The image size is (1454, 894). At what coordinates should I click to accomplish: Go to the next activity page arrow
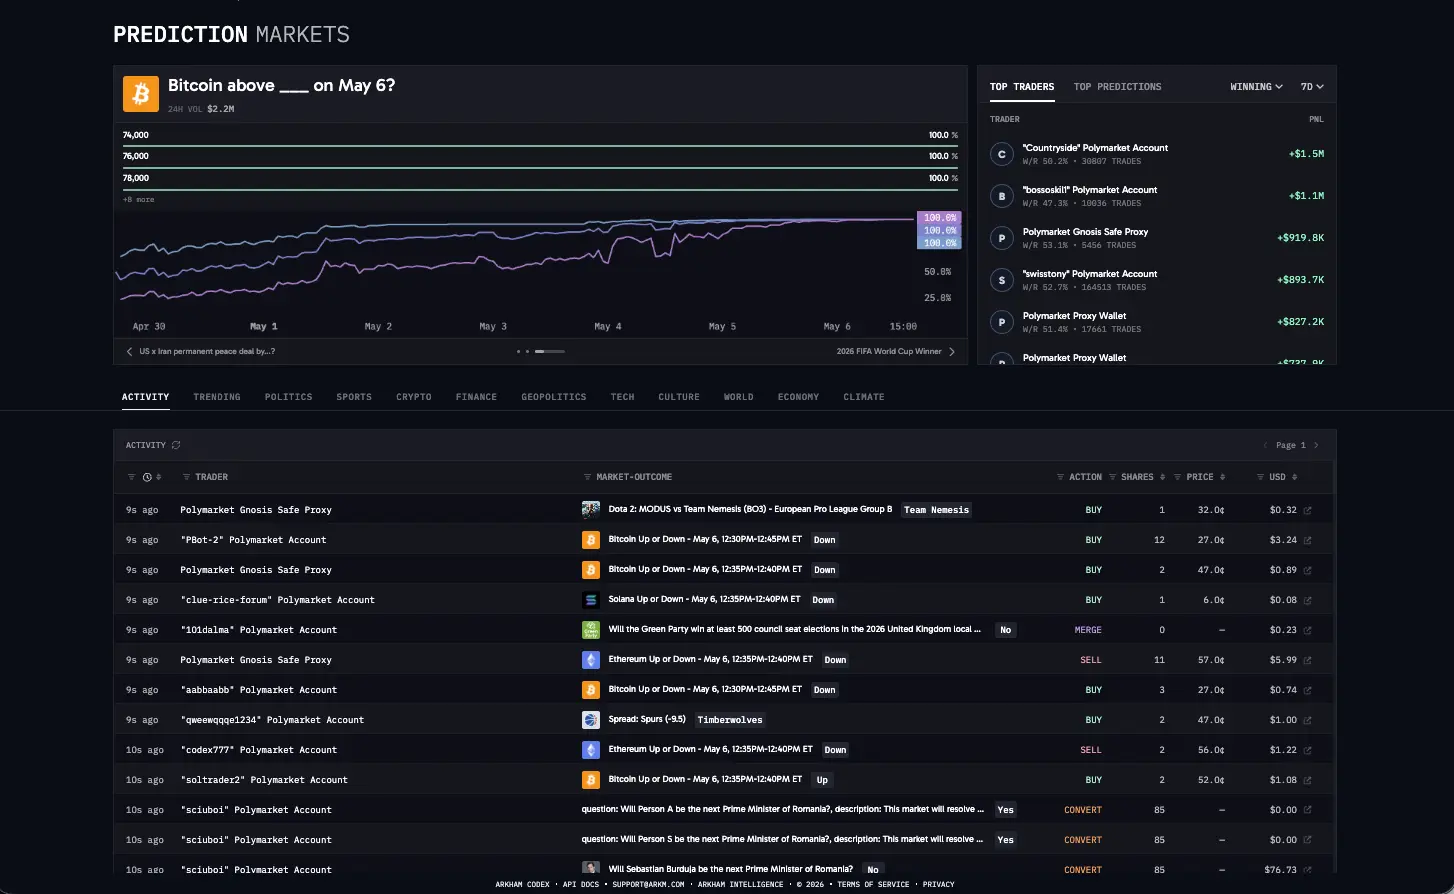click(x=1316, y=445)
